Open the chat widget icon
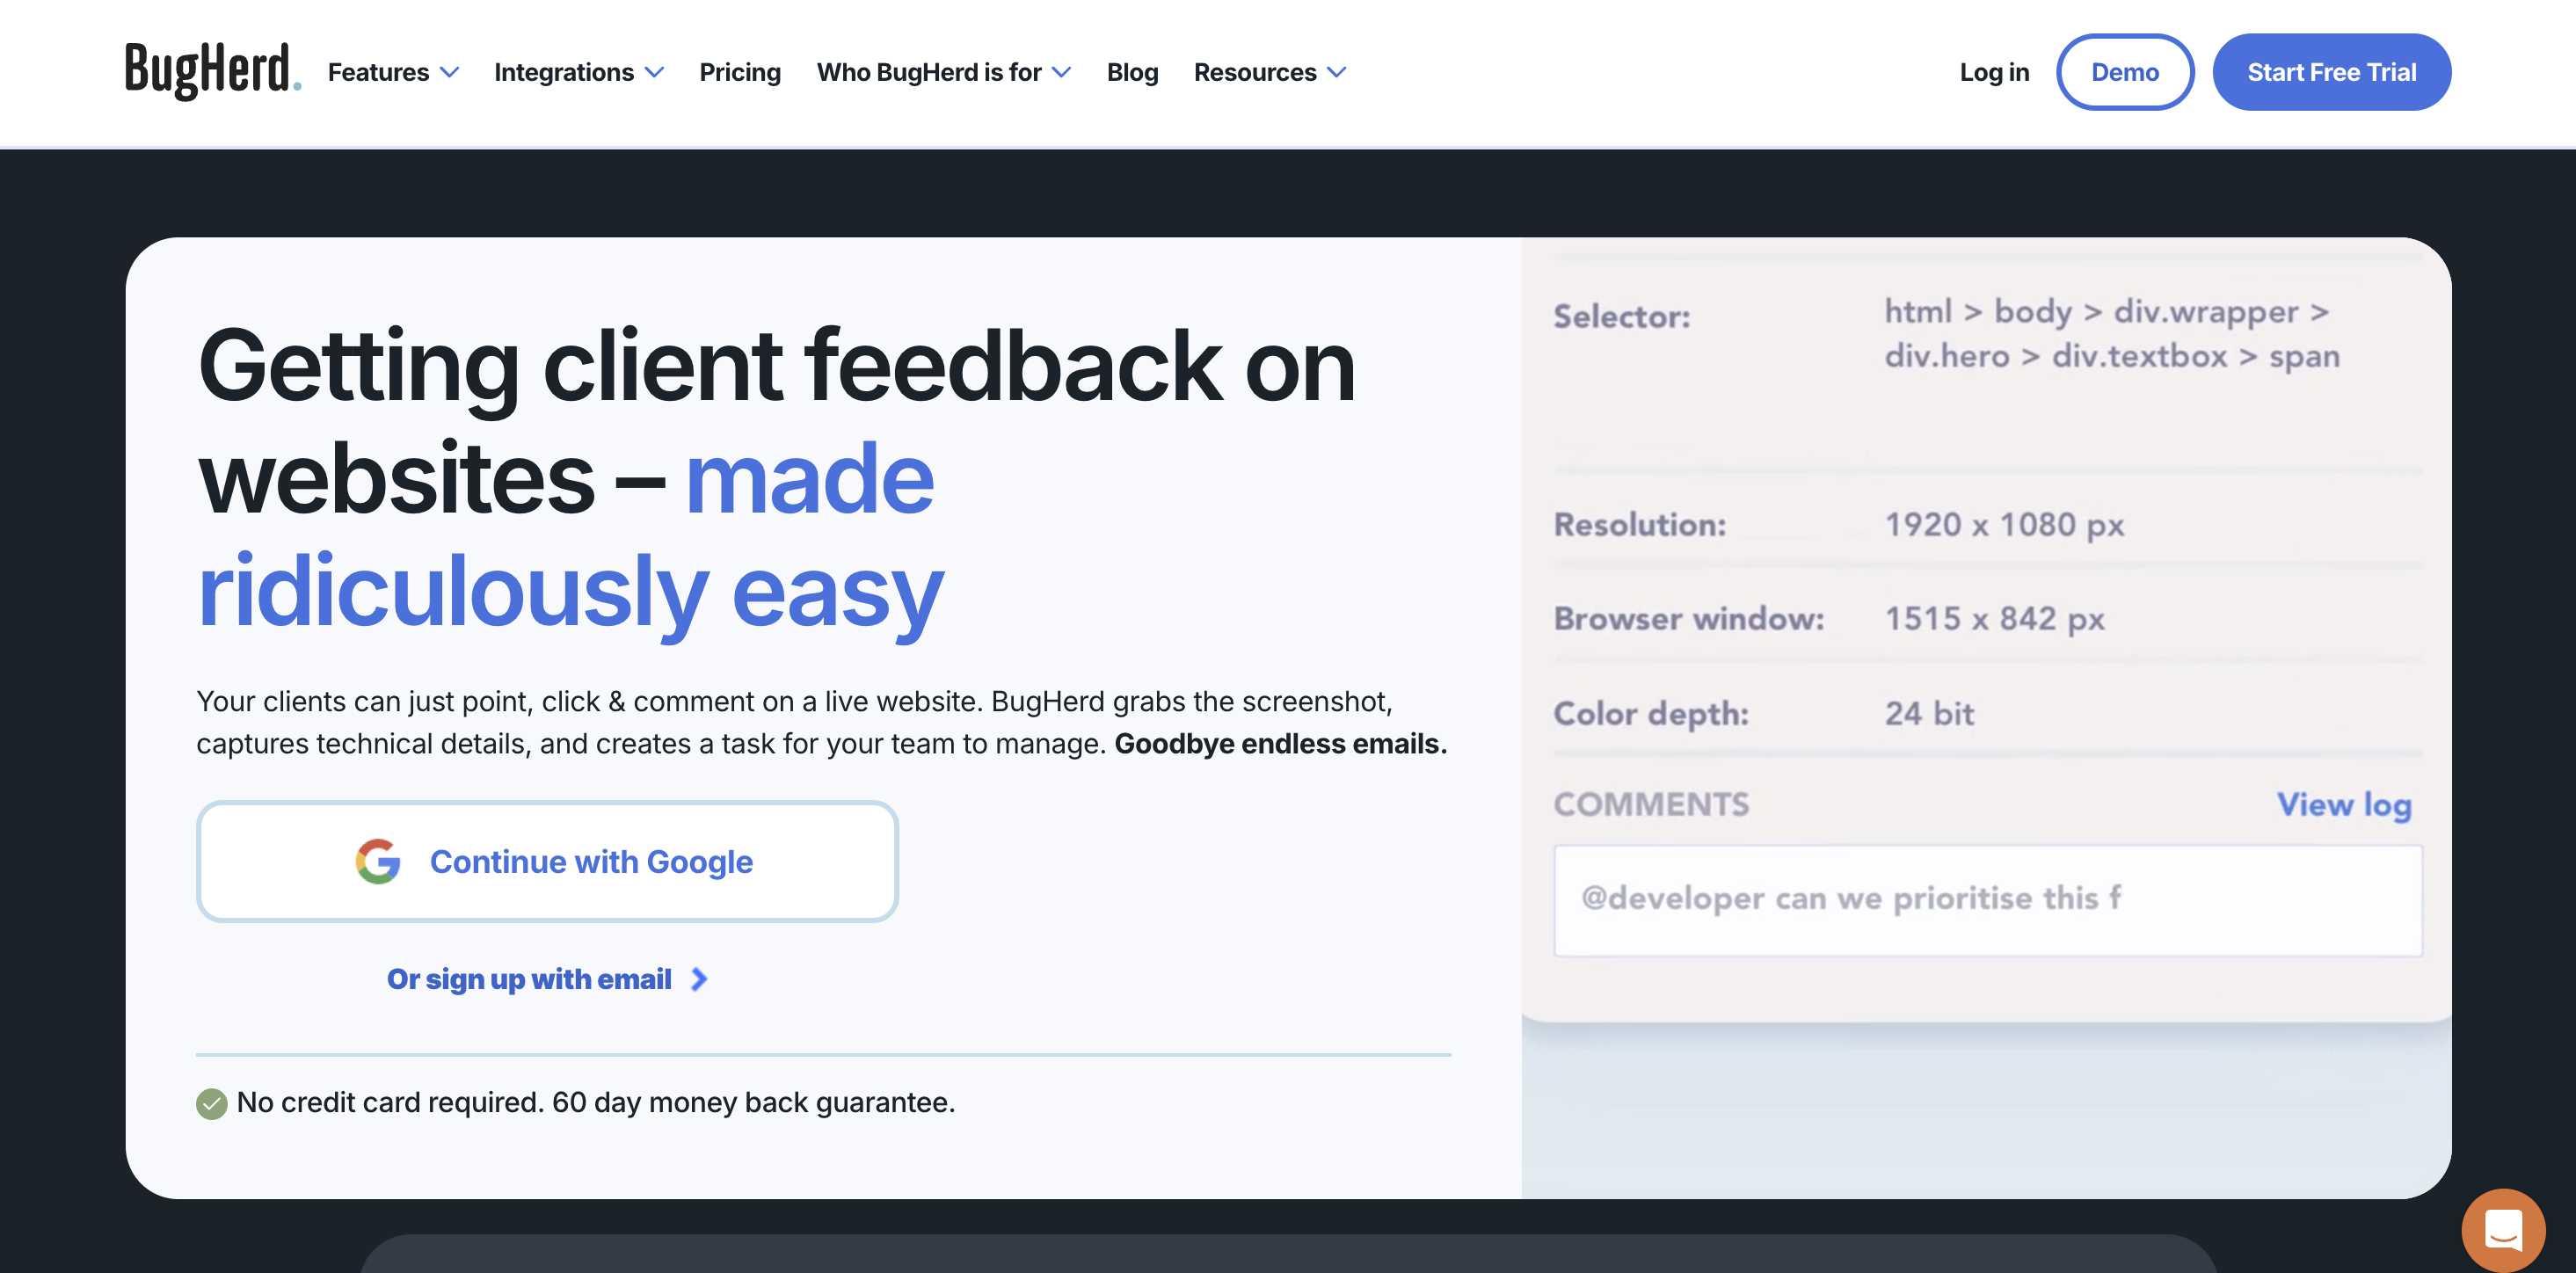2576x1273 pixels. [x=2503, y=1229]
